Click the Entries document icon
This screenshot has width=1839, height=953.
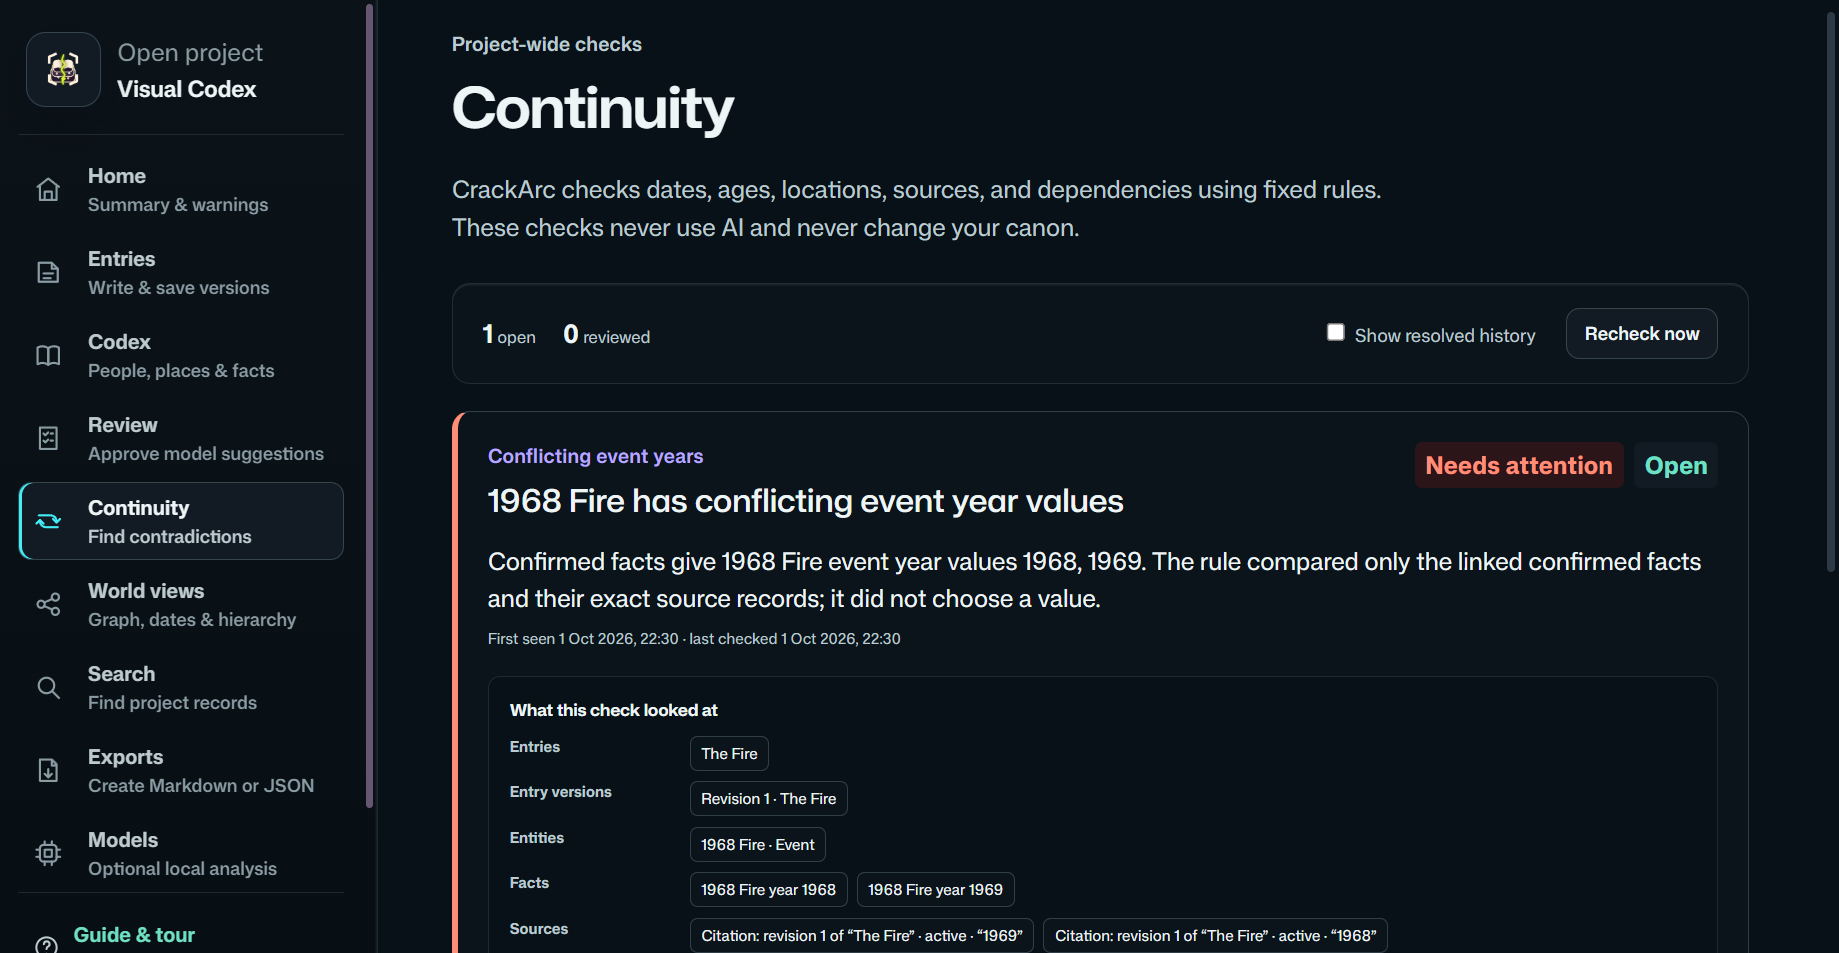48,272
